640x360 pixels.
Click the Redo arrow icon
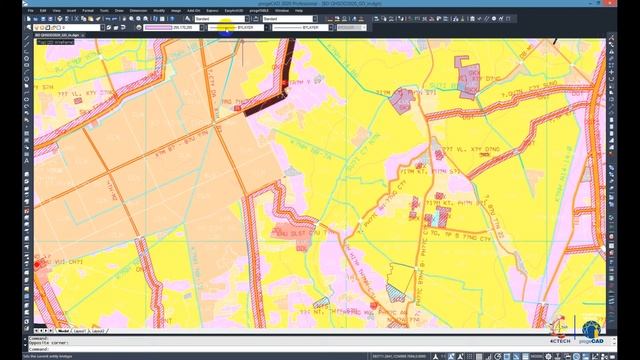click(x=115, y=19)
